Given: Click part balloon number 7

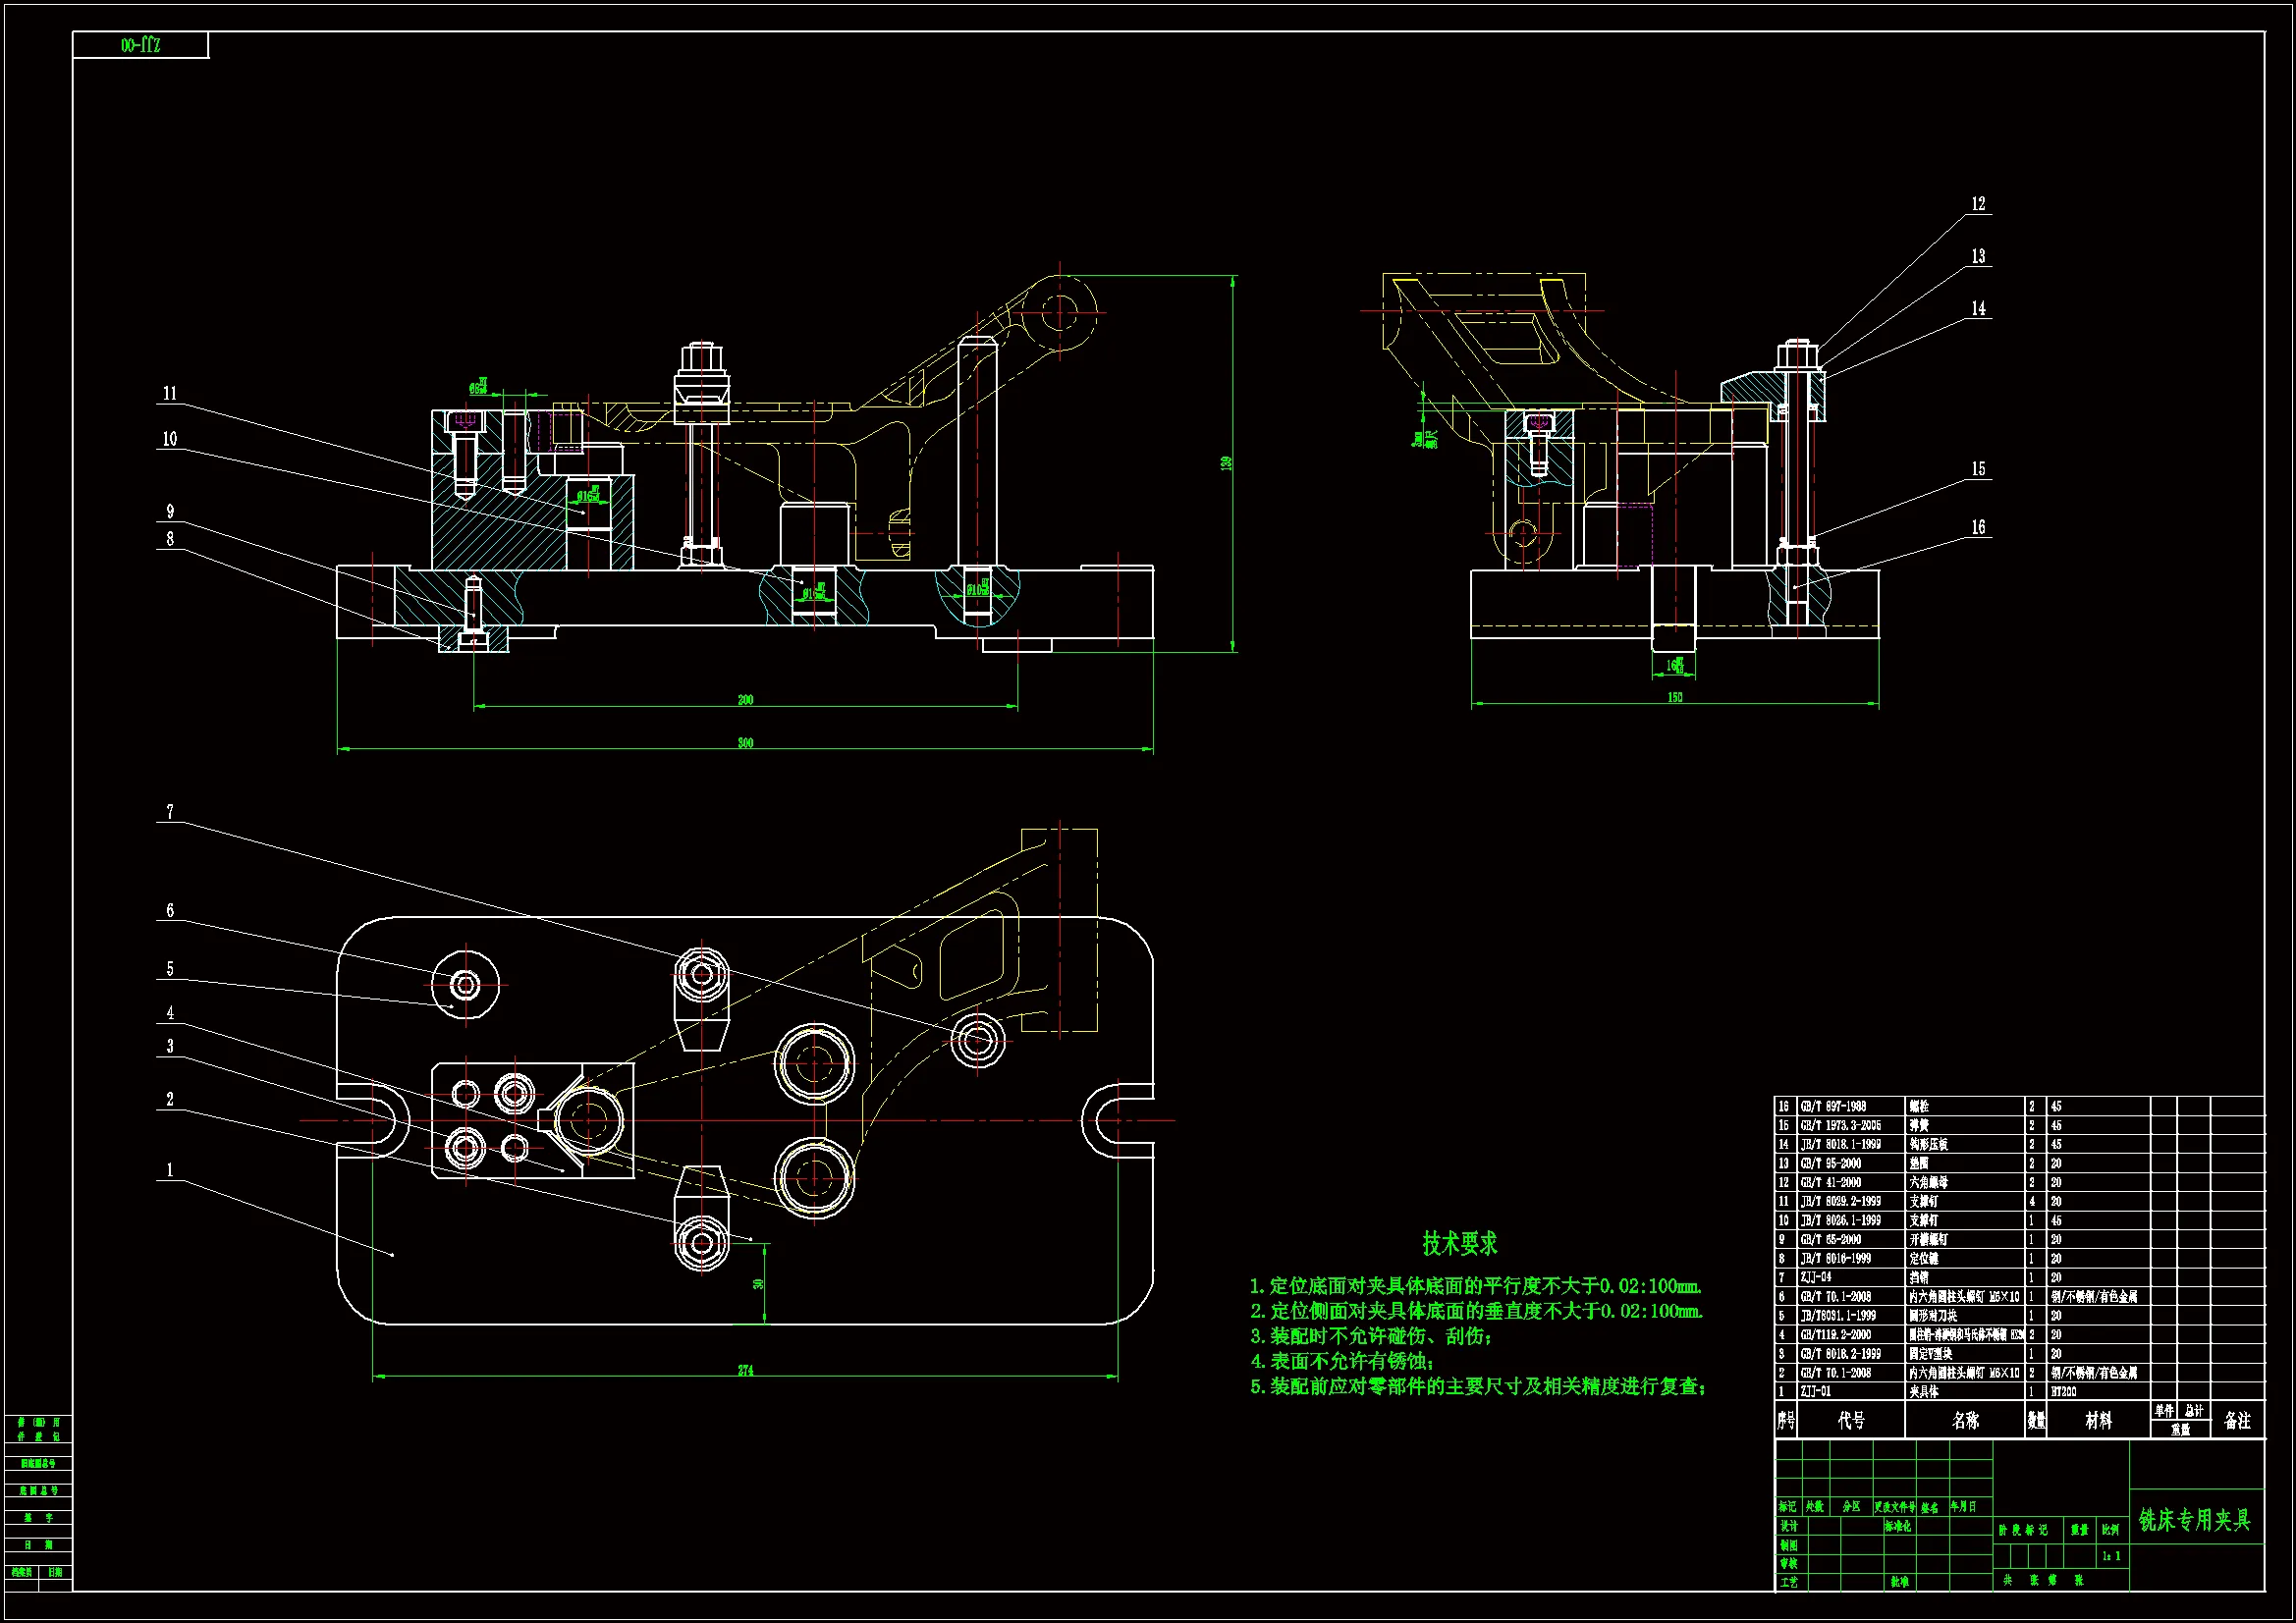Looking at the screenshot, I should (170, 812).
